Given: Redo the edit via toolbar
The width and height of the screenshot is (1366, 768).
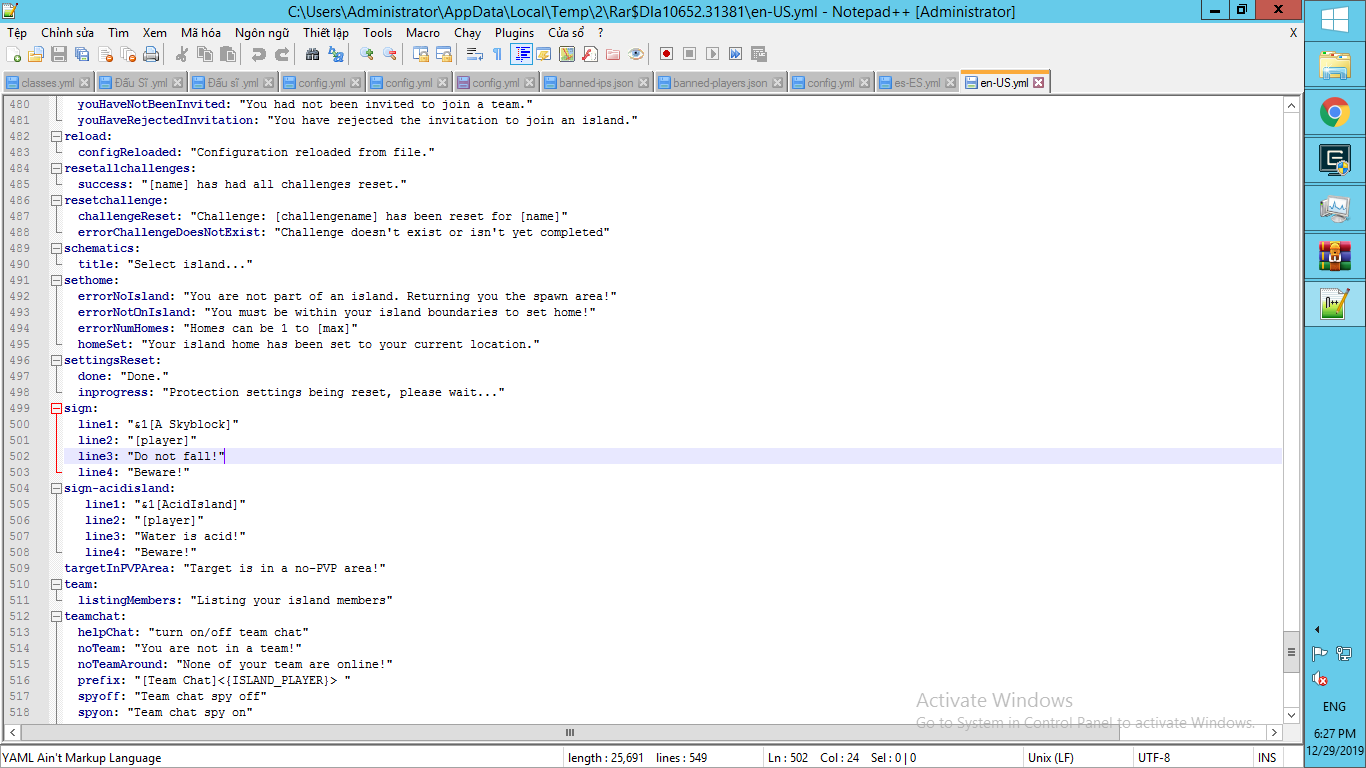Looking at the screenshot, I should [282, 54].
